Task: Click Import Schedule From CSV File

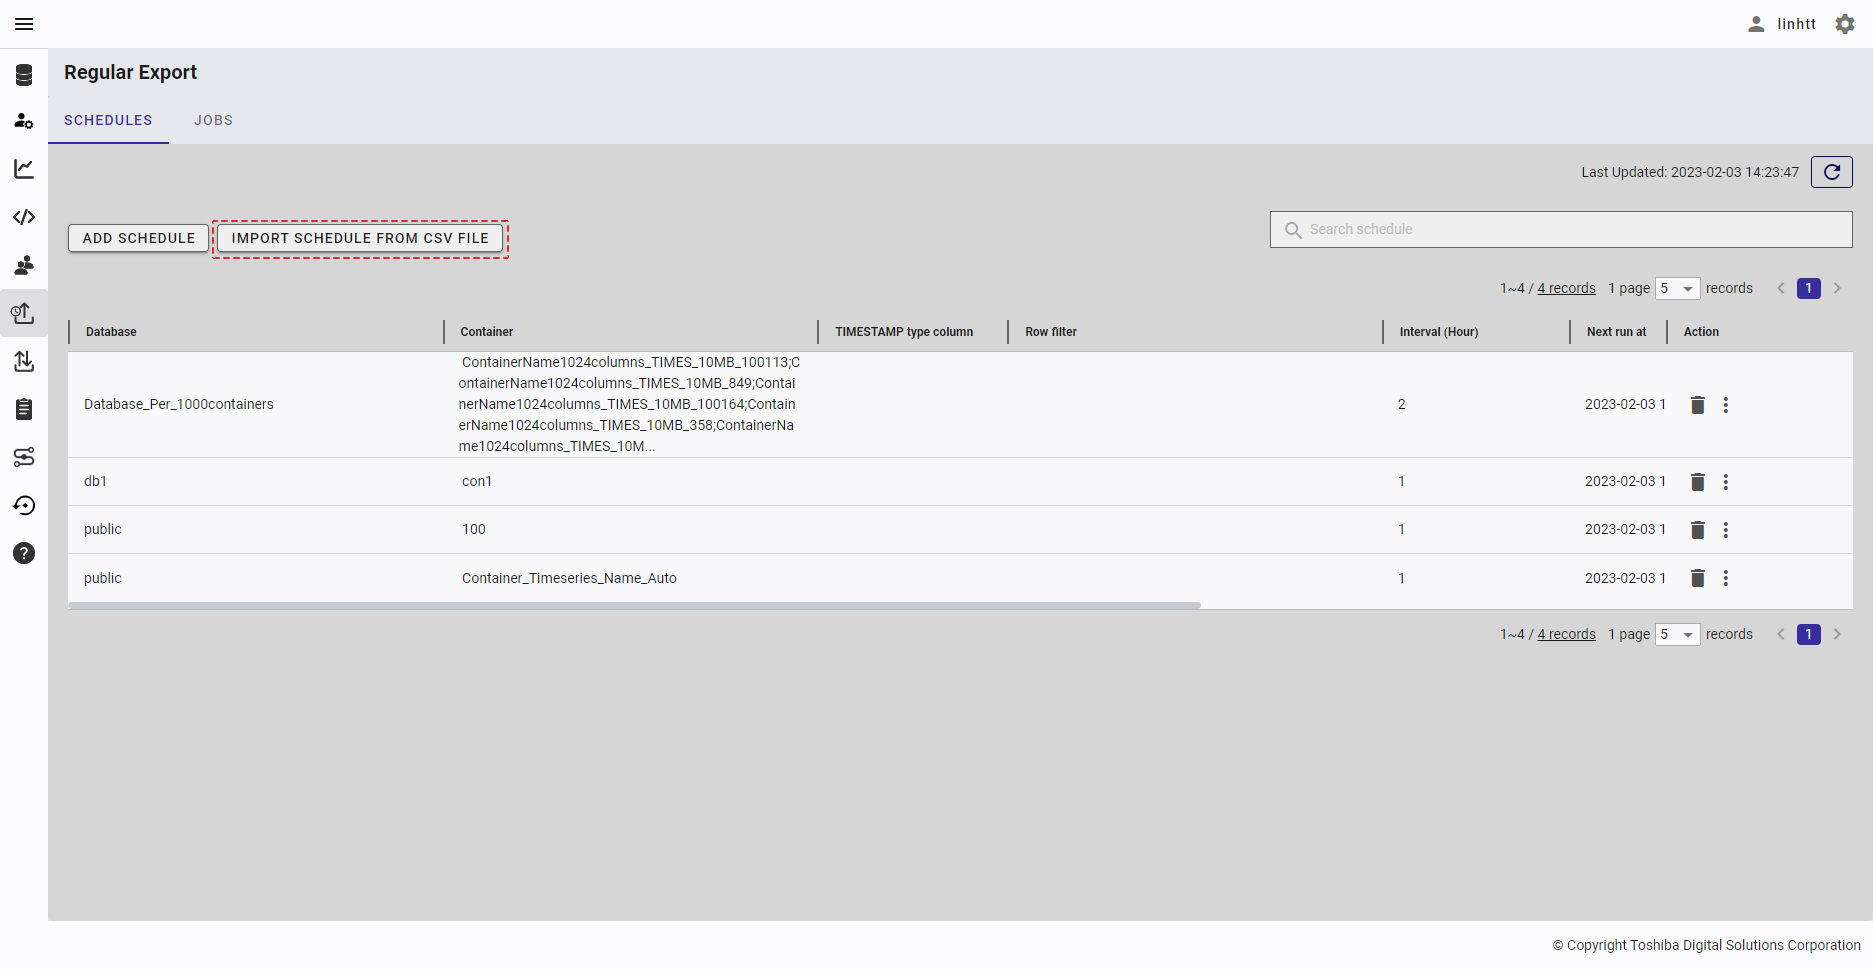Action: click(360, 238)
